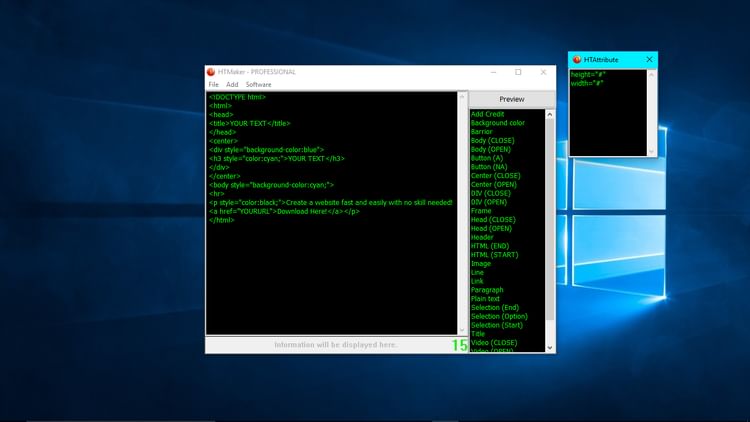Click the information status bar text
The height and width of the screenshot is (422, 750).
click(x=335, y=344)
